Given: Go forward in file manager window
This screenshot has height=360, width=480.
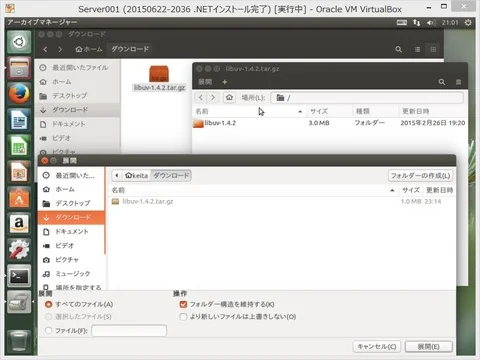Looking at the screenshot, I should [x=60, y=49].
